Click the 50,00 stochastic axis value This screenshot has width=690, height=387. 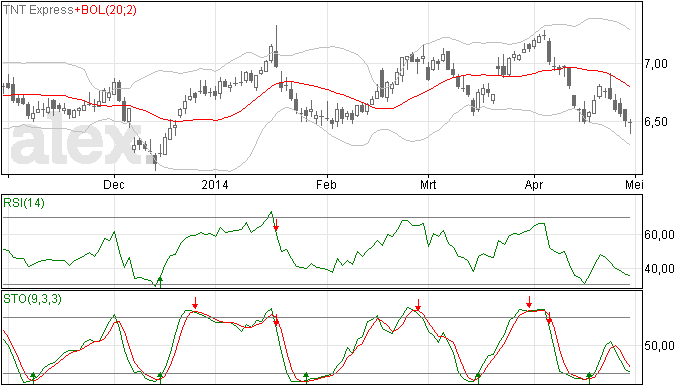pos(659,346)
